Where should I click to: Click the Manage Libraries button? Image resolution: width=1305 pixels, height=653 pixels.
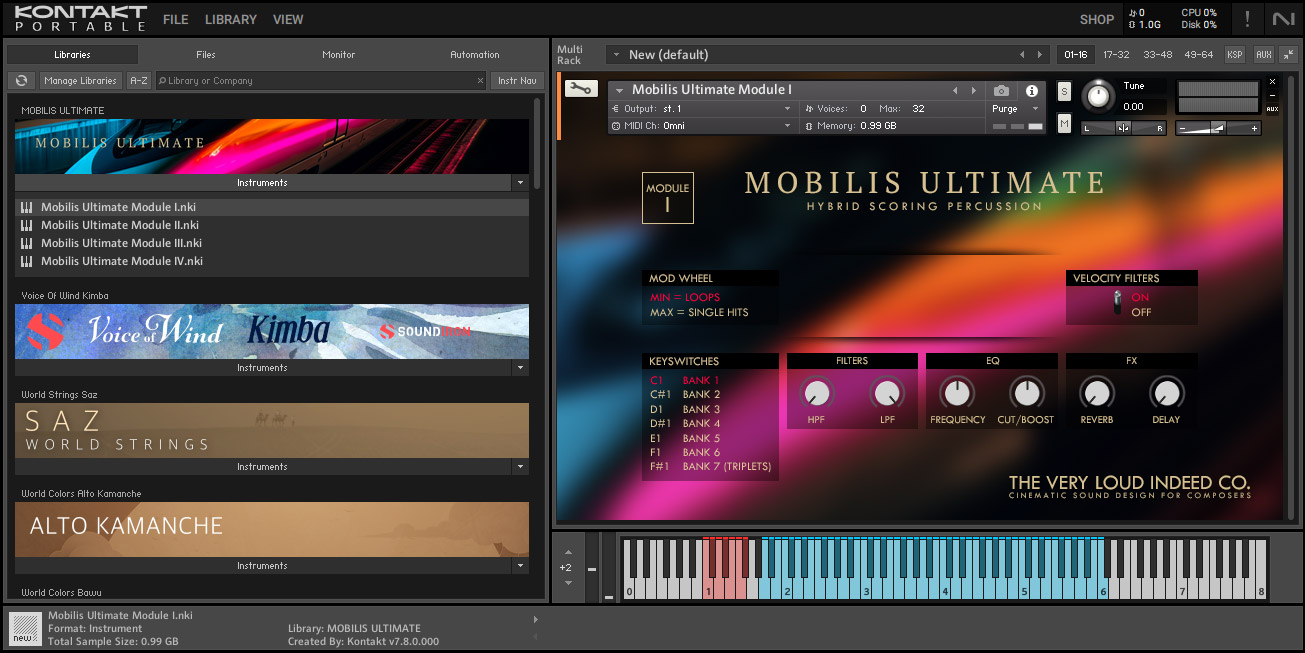click(80, 81)
